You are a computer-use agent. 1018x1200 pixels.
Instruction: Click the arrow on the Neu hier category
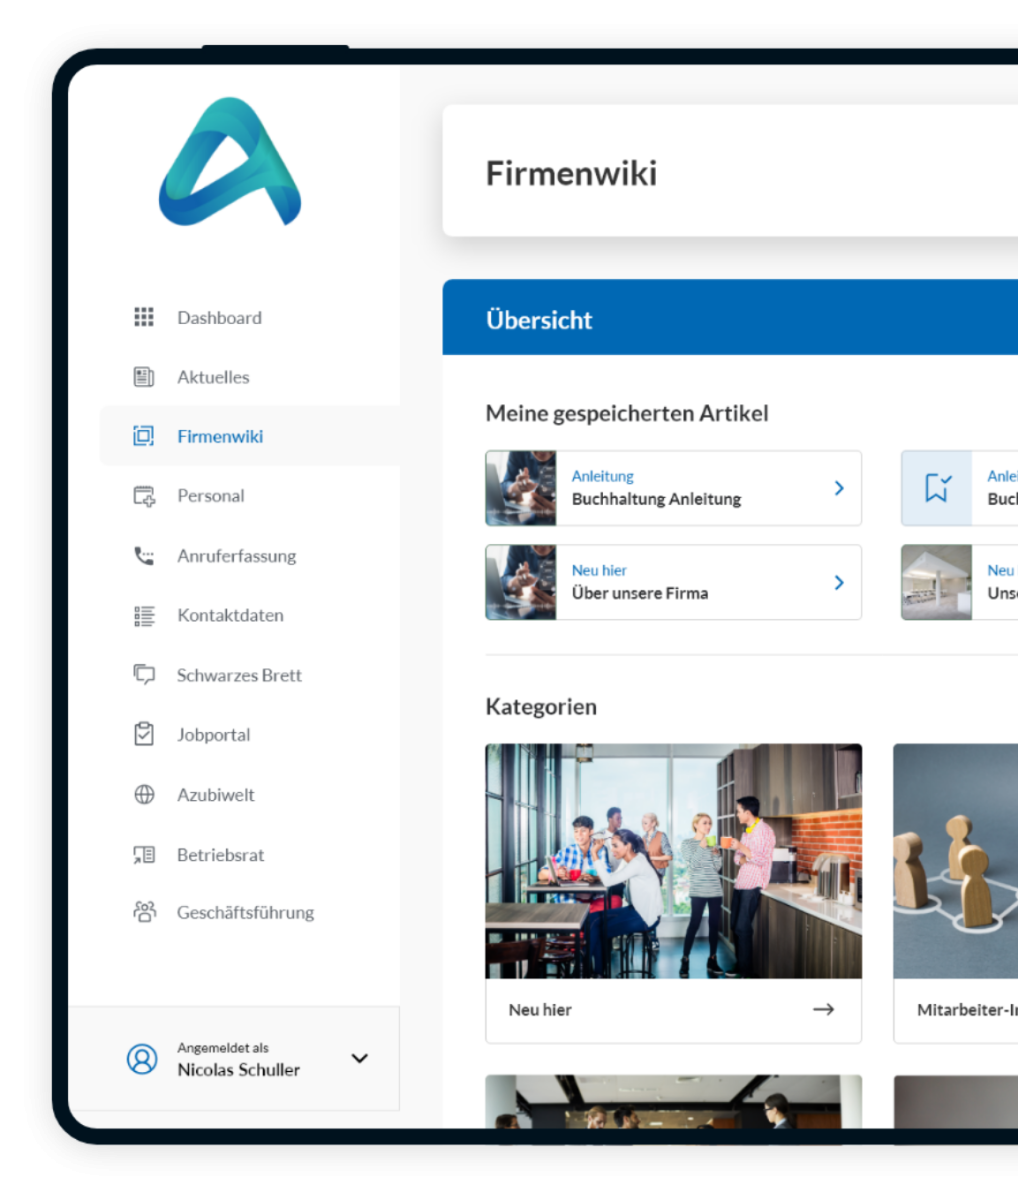click(x=823, y=1010)
